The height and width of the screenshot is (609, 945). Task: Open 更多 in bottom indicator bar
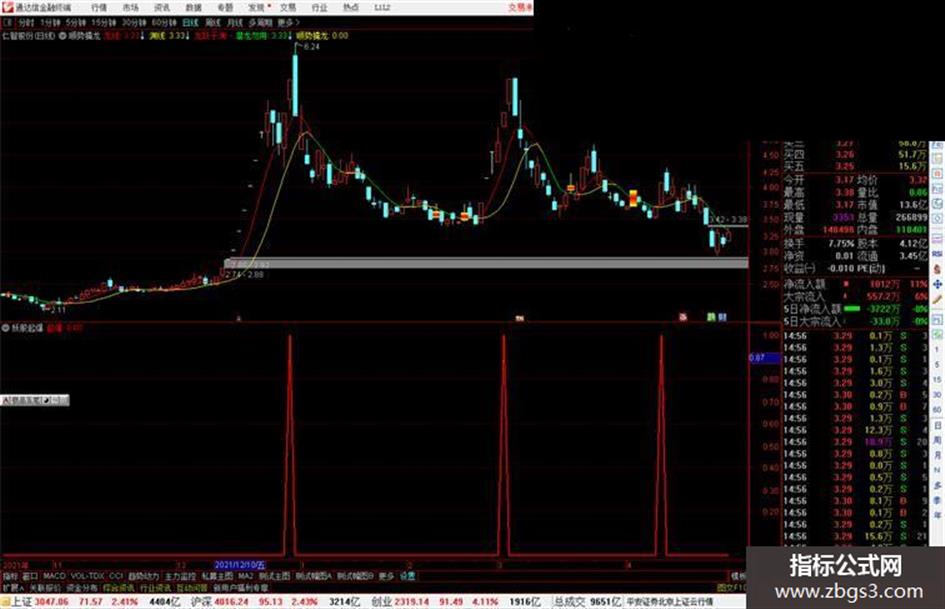click(386, 576)
